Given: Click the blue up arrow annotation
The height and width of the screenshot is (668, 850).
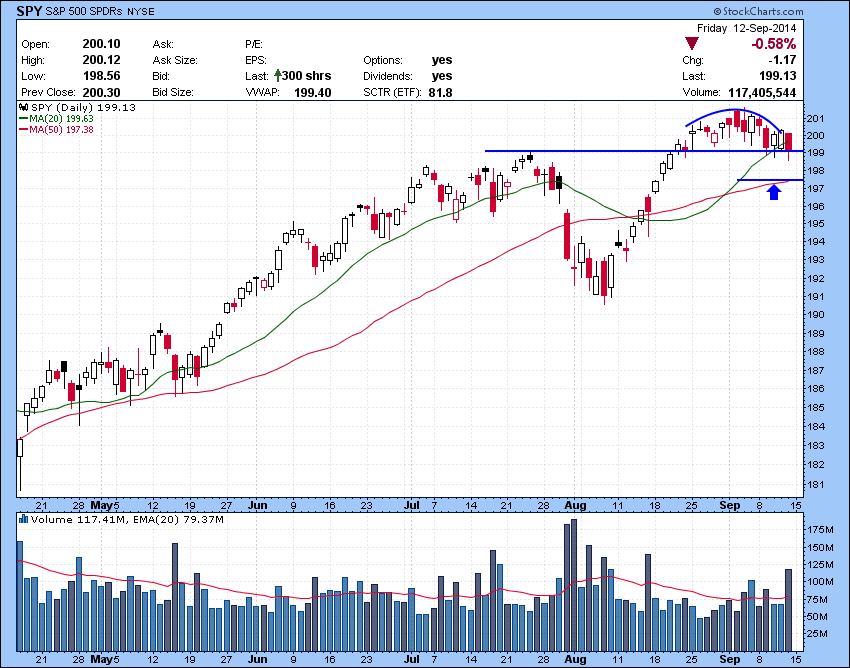Looking at the screenshot, I should click(x=774, y=192).
